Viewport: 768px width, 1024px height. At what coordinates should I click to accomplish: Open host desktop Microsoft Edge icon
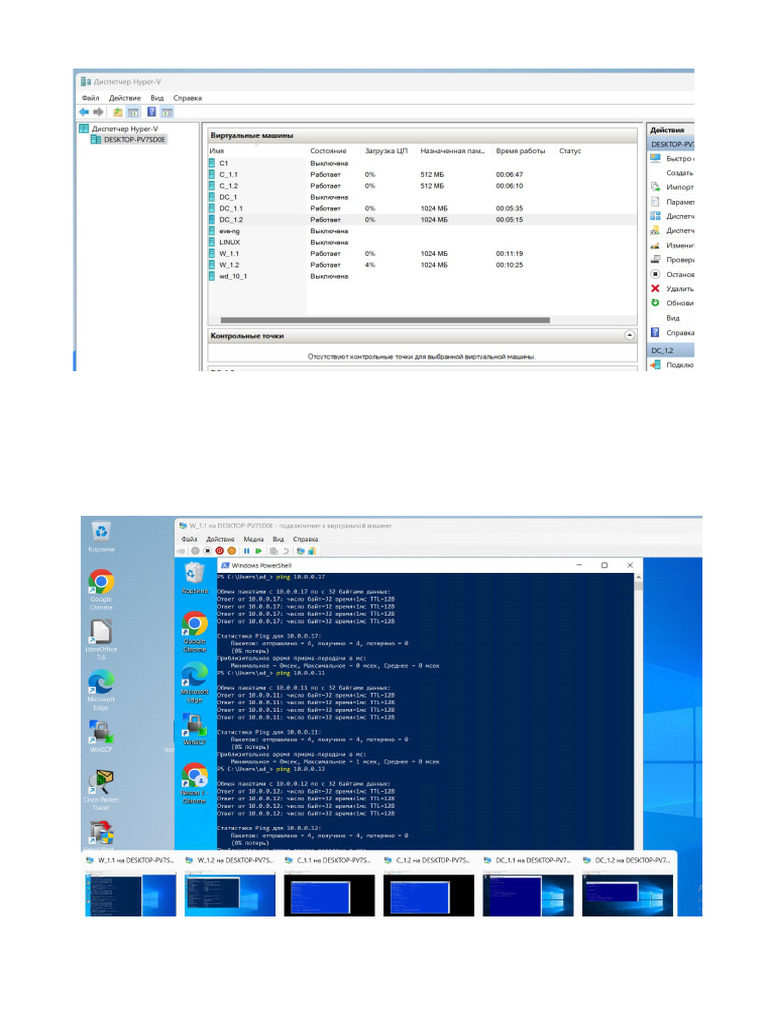(x=101, y=690)
